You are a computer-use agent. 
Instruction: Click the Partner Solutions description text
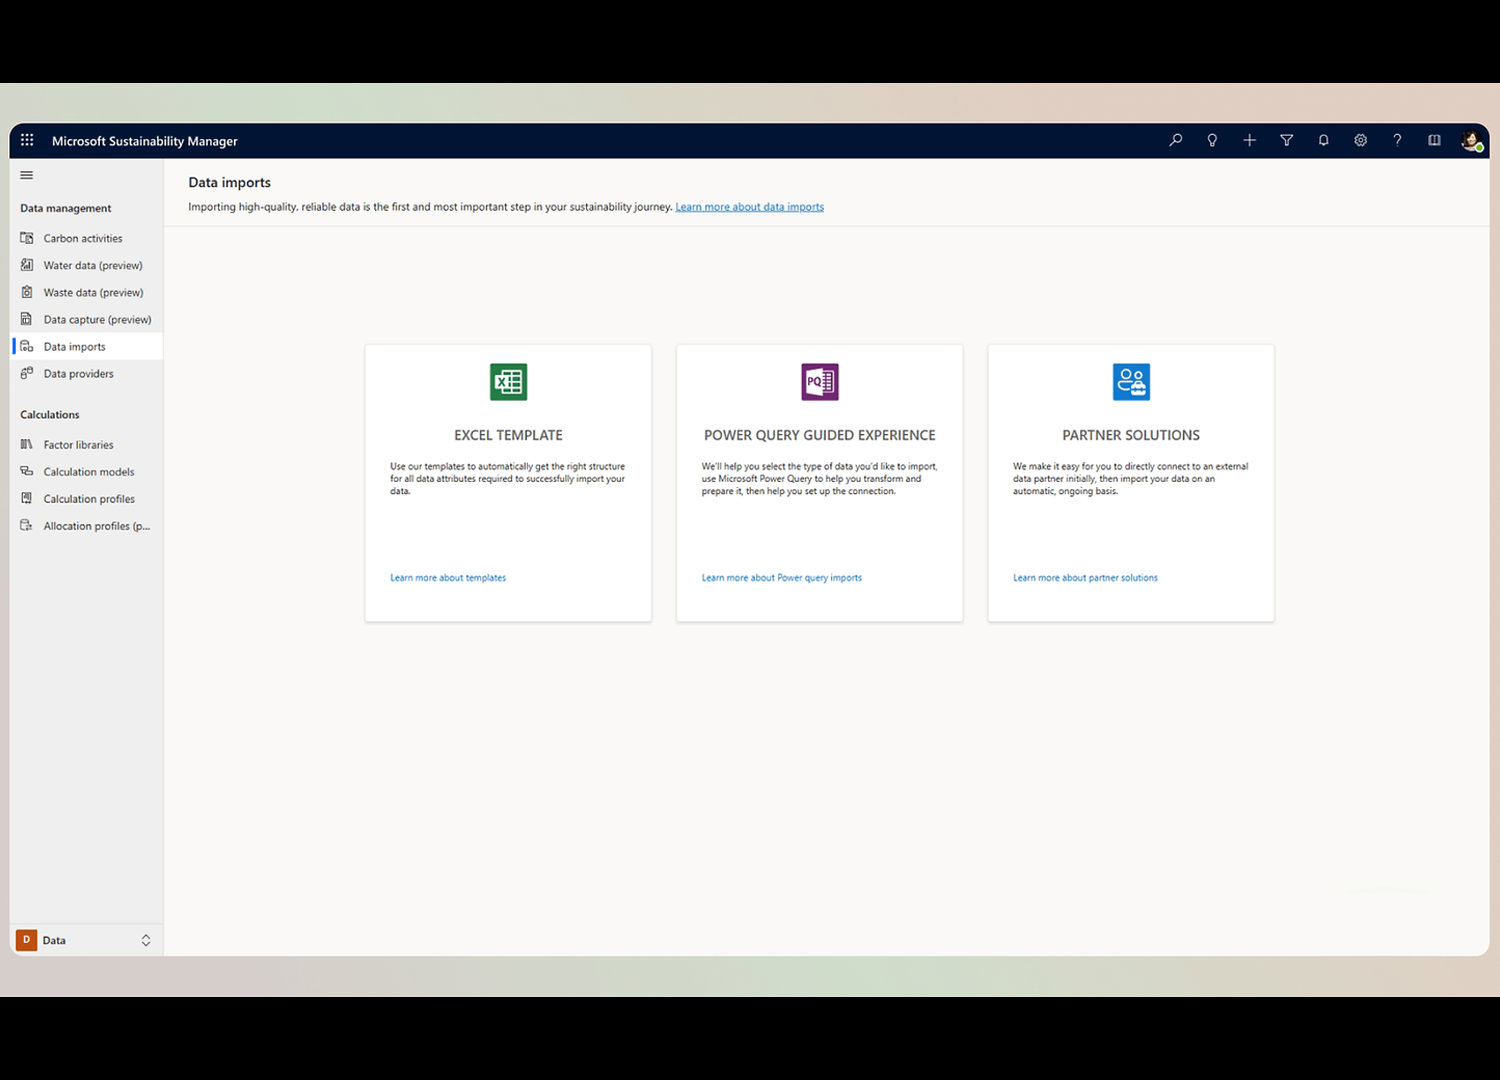tap(1131, 478)
